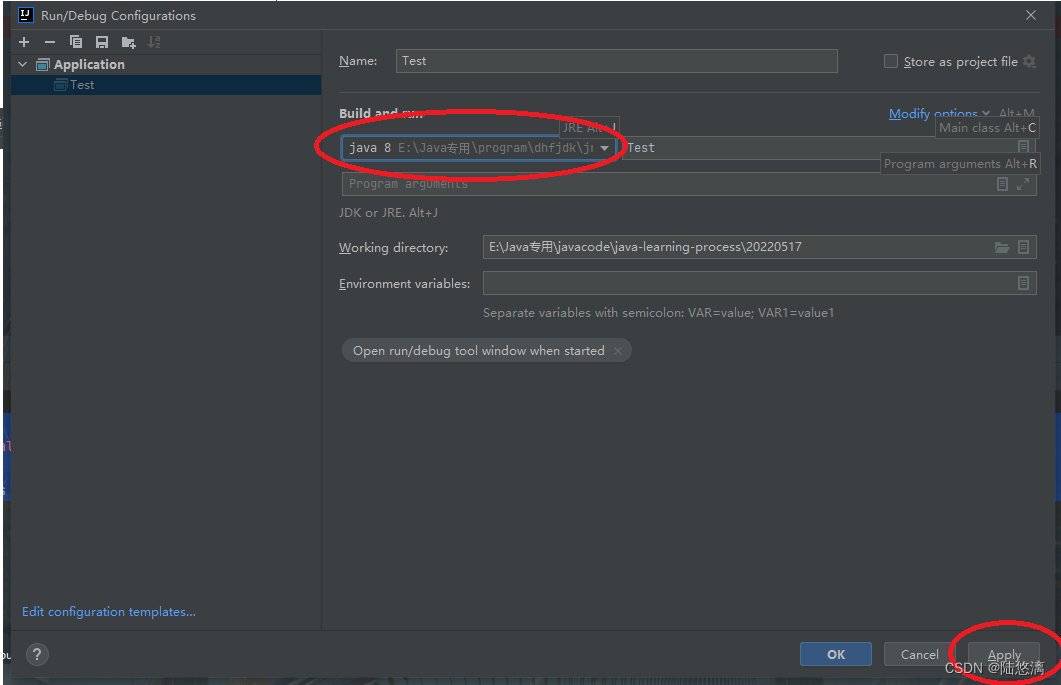Expand the Program arguments field
This screenshot has width=1061, height=685.
pos(1023,184)
